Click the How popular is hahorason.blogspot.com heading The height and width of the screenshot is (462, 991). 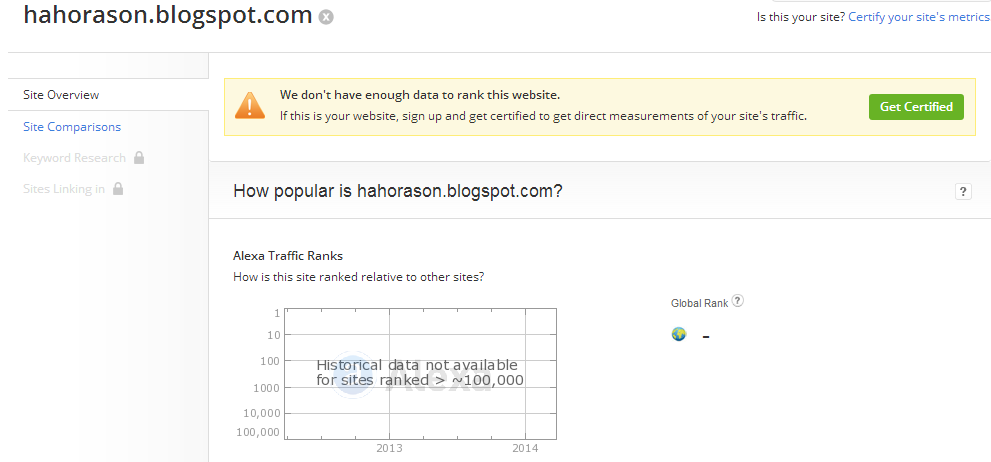pyautogui.click(x=397, y=191)
